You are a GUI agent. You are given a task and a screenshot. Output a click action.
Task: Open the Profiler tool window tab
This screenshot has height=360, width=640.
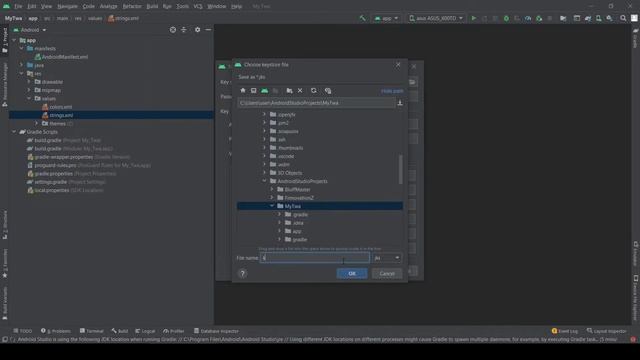pos(174,331)
